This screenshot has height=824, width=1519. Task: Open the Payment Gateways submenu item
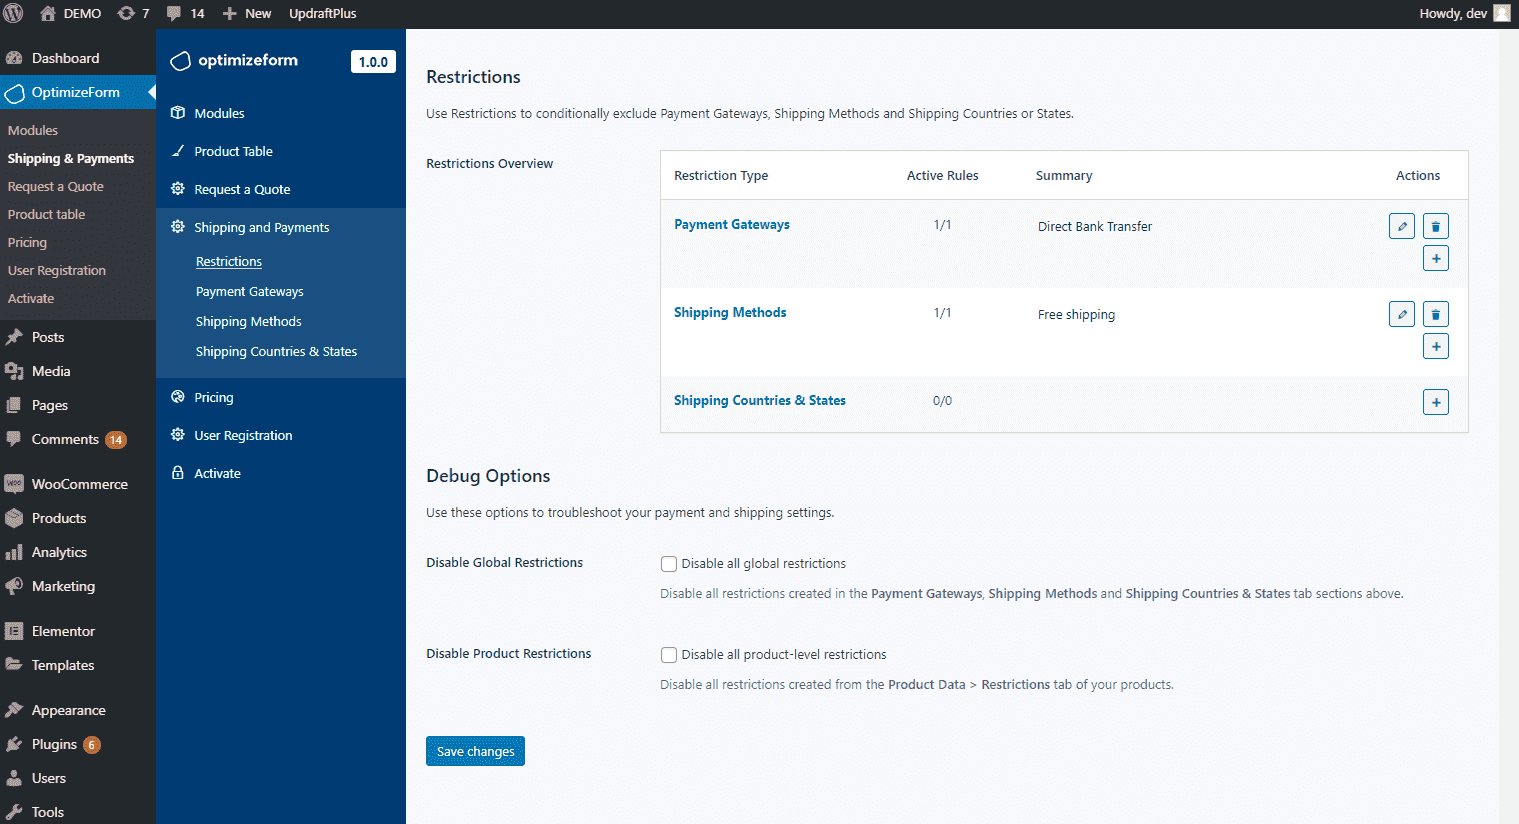coord(249,291)
